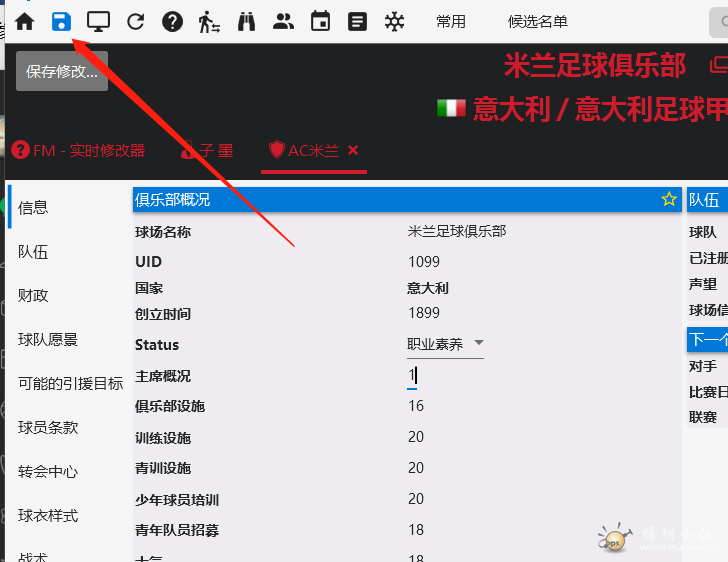Click the 青年队员招募 value 18
Screen dimensions: 728x562
click(416, 529)
